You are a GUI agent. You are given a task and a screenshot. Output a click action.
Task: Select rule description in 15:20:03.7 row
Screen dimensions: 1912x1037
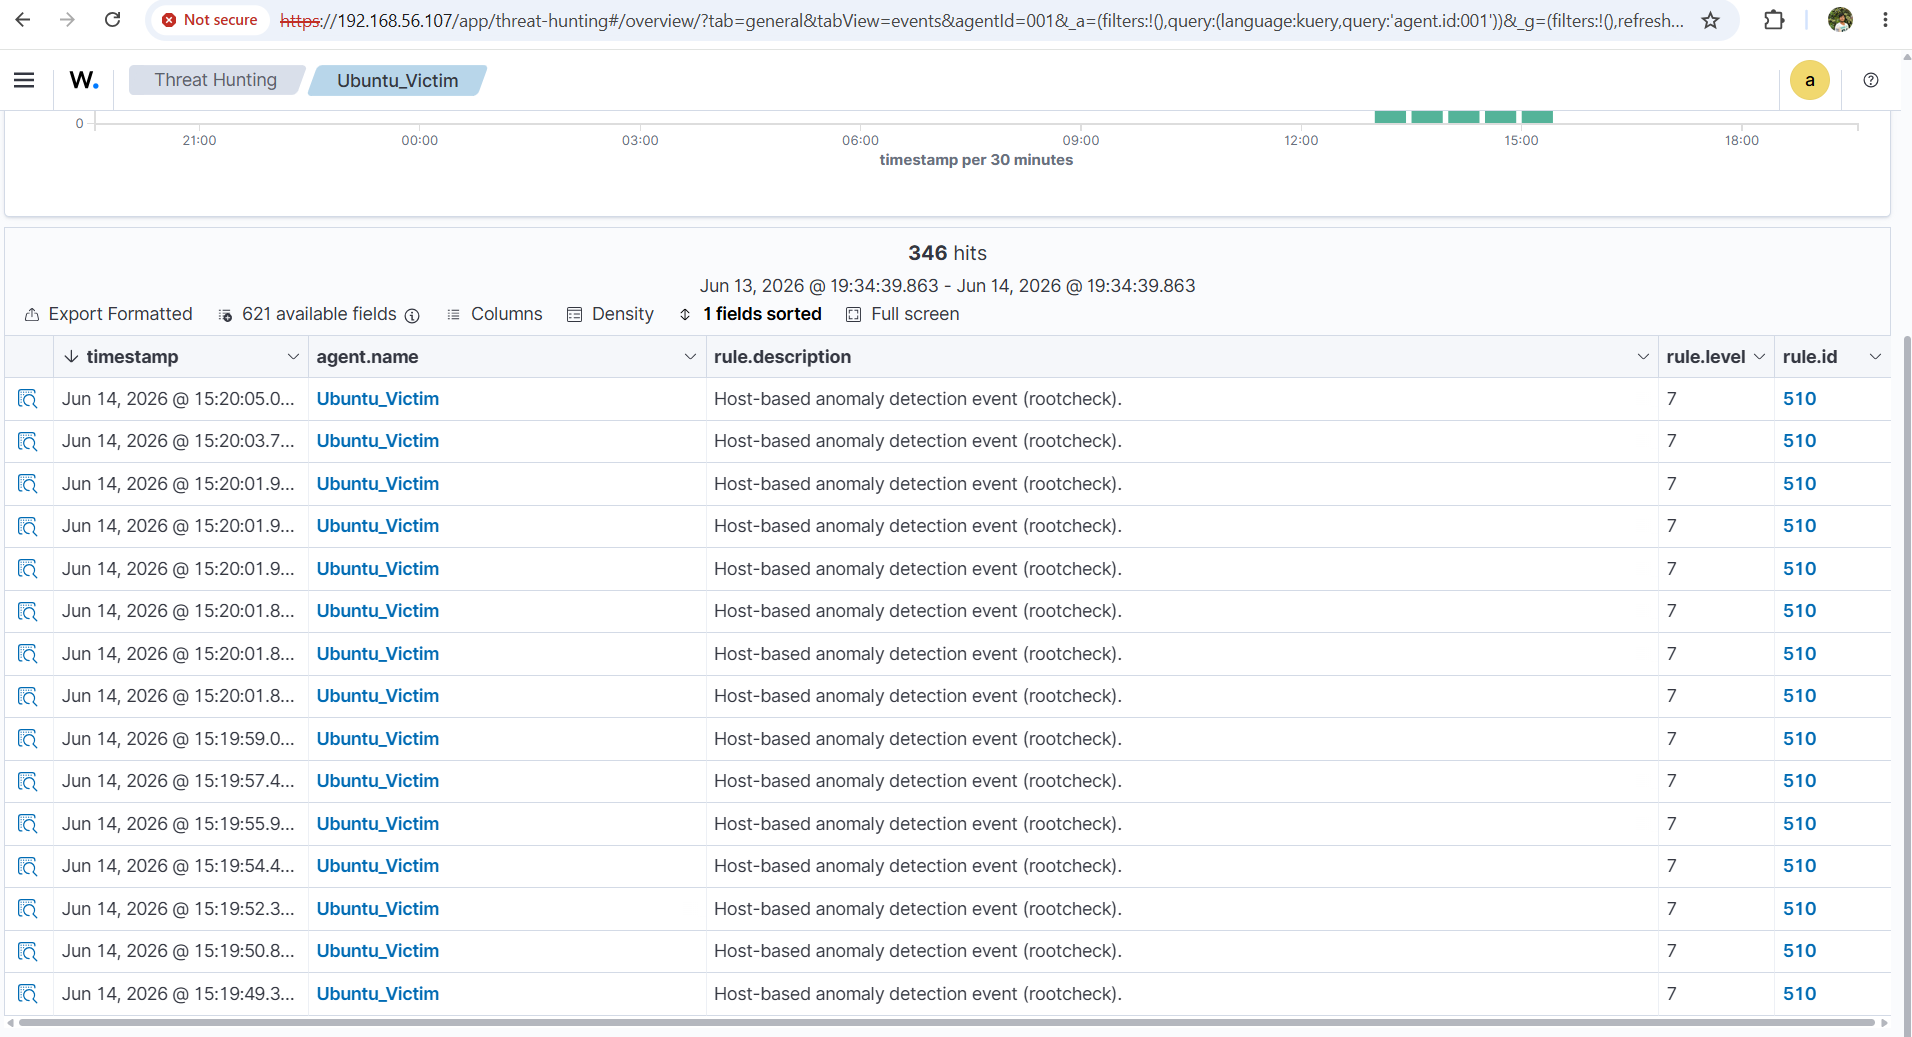(x=918, y=441)
